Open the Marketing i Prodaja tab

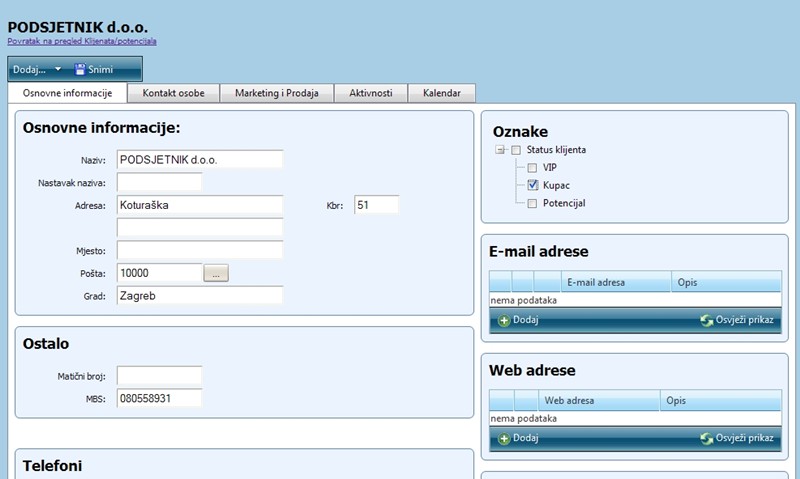pyautogui.click(x=277, y=93)
